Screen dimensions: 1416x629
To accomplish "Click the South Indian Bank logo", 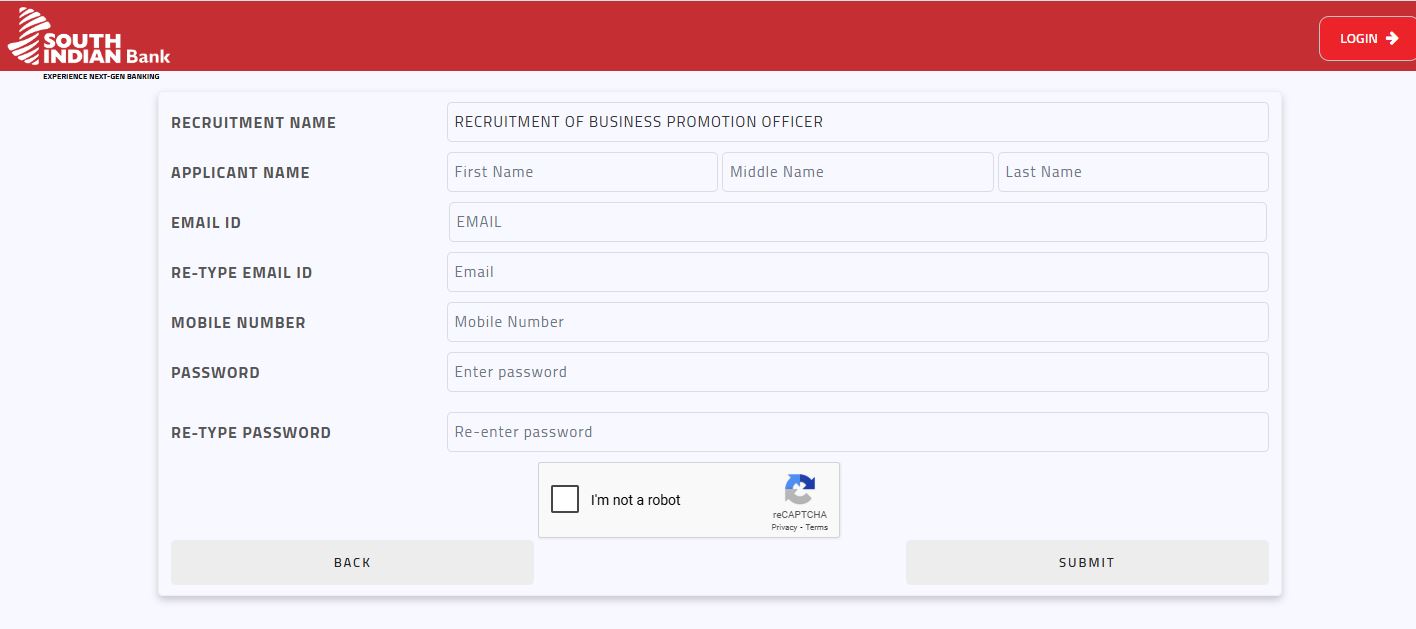I will pos(88,40).
